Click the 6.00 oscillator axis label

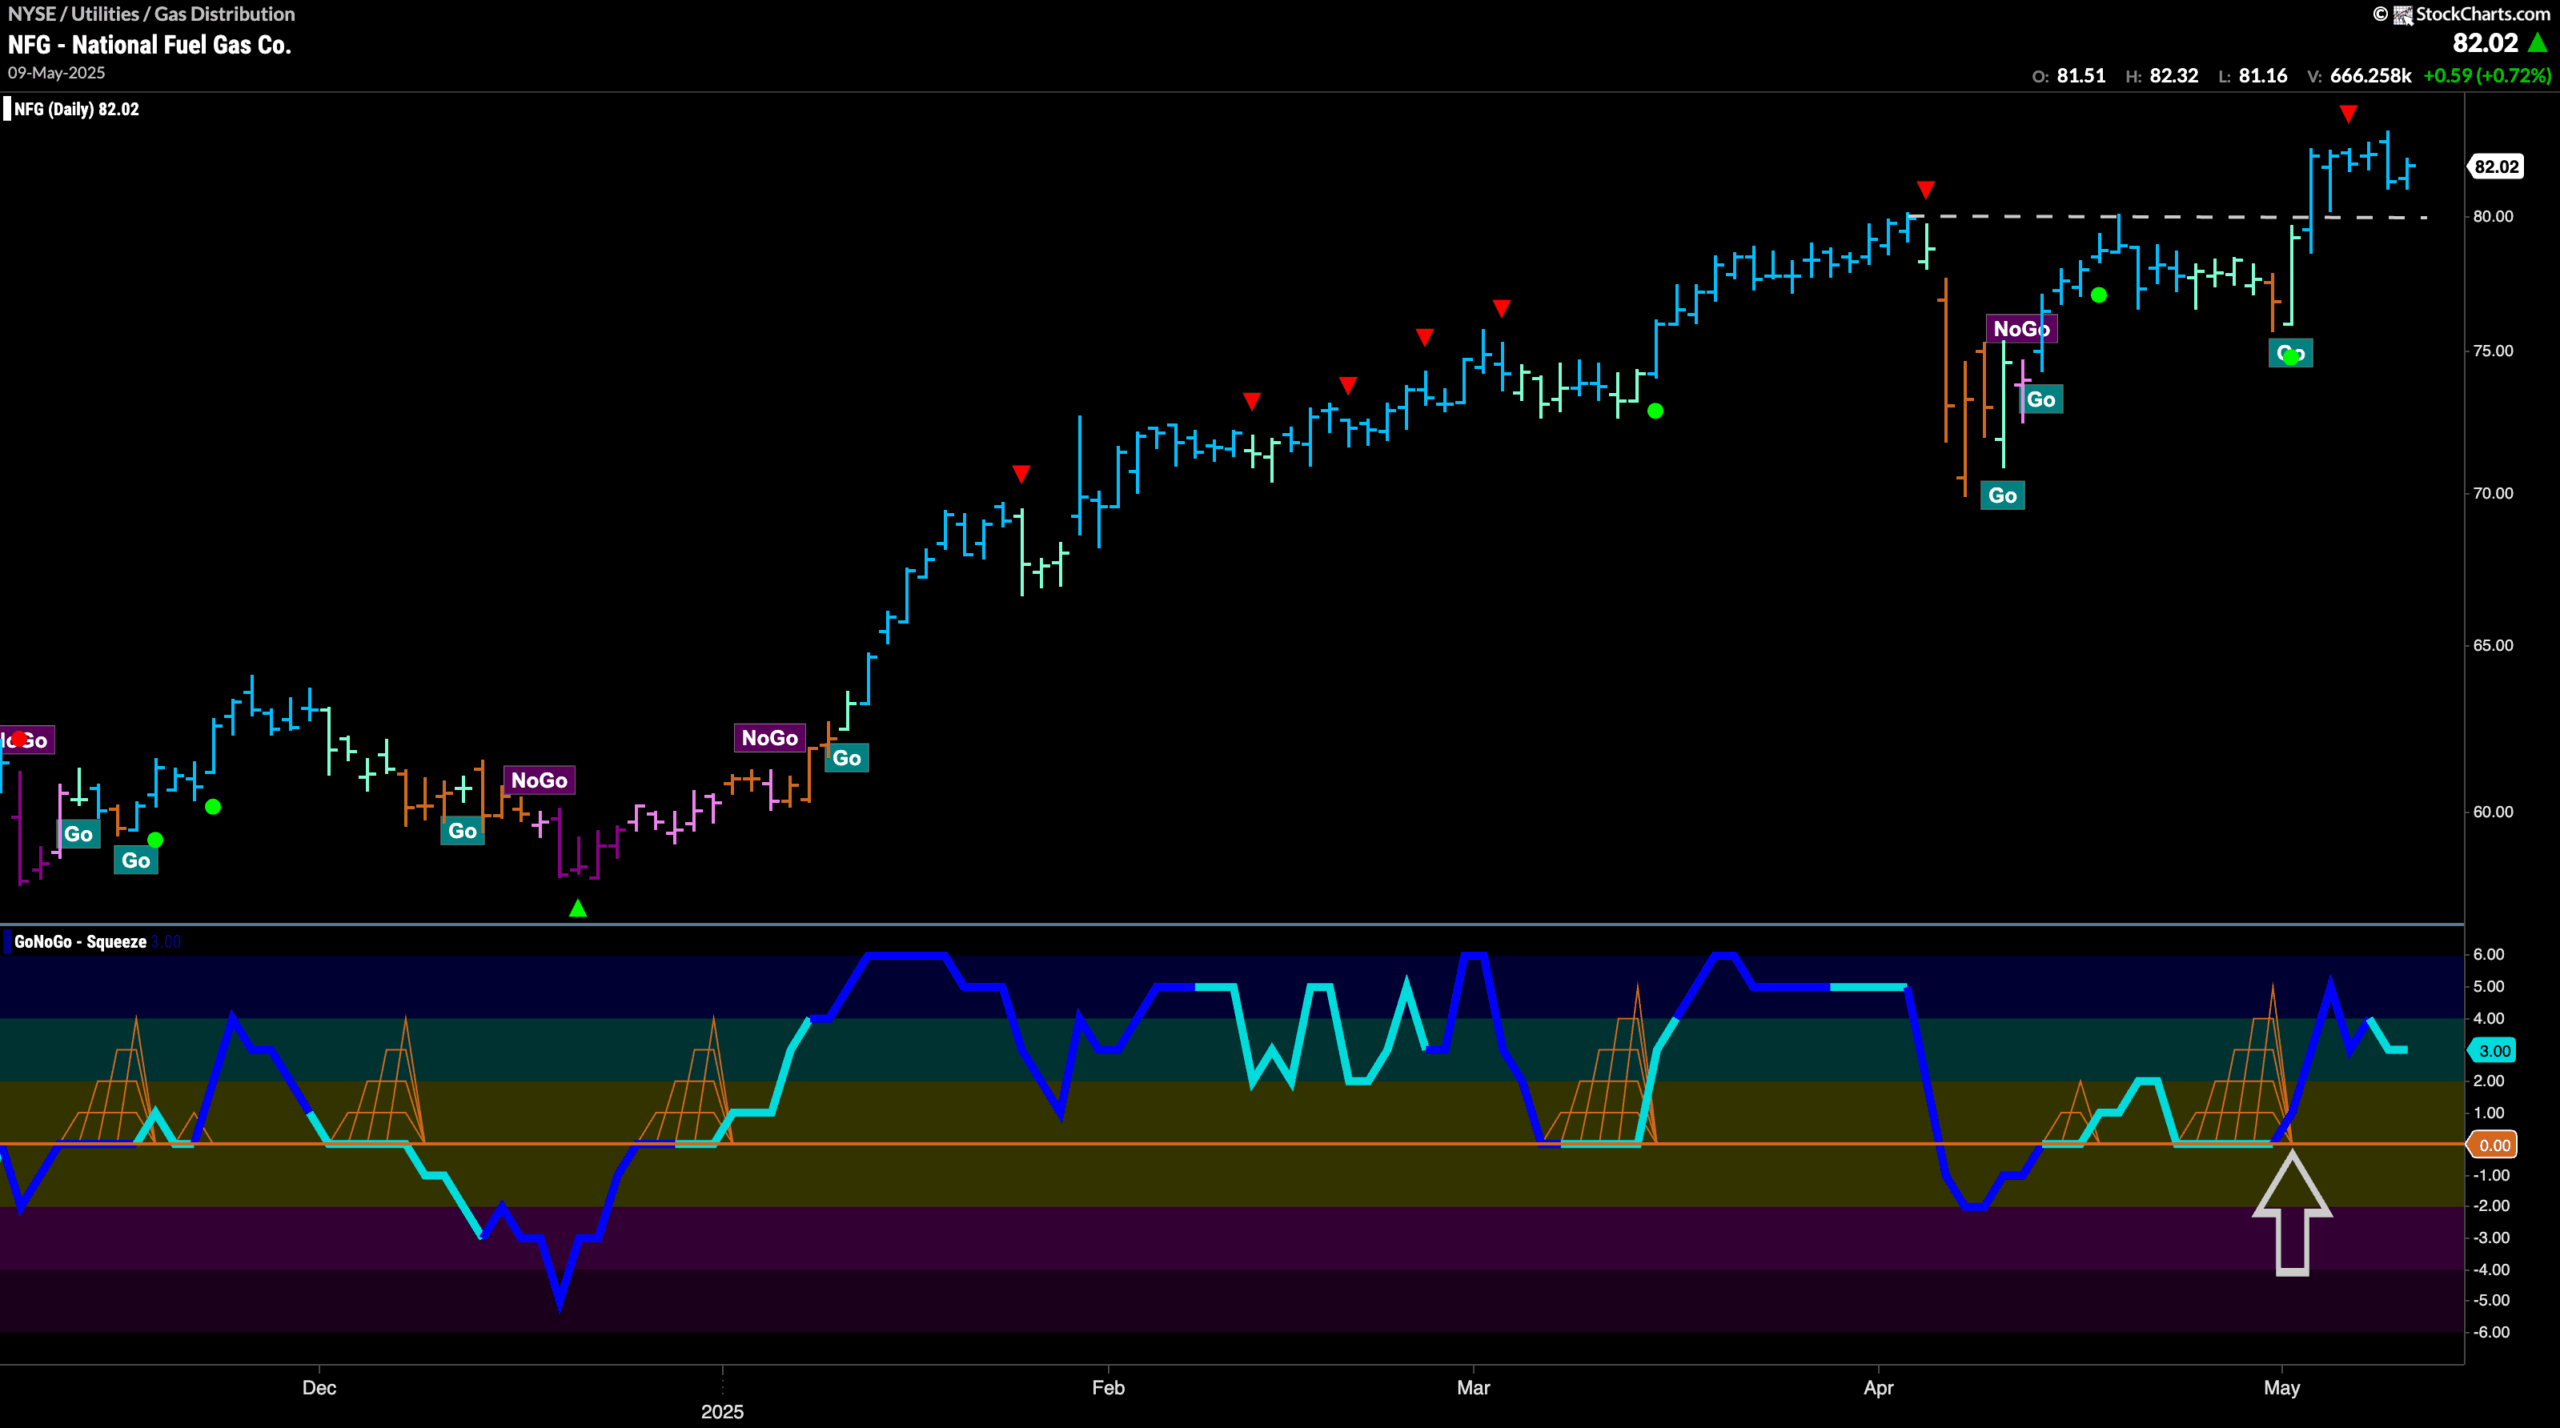coord(2489,955)
